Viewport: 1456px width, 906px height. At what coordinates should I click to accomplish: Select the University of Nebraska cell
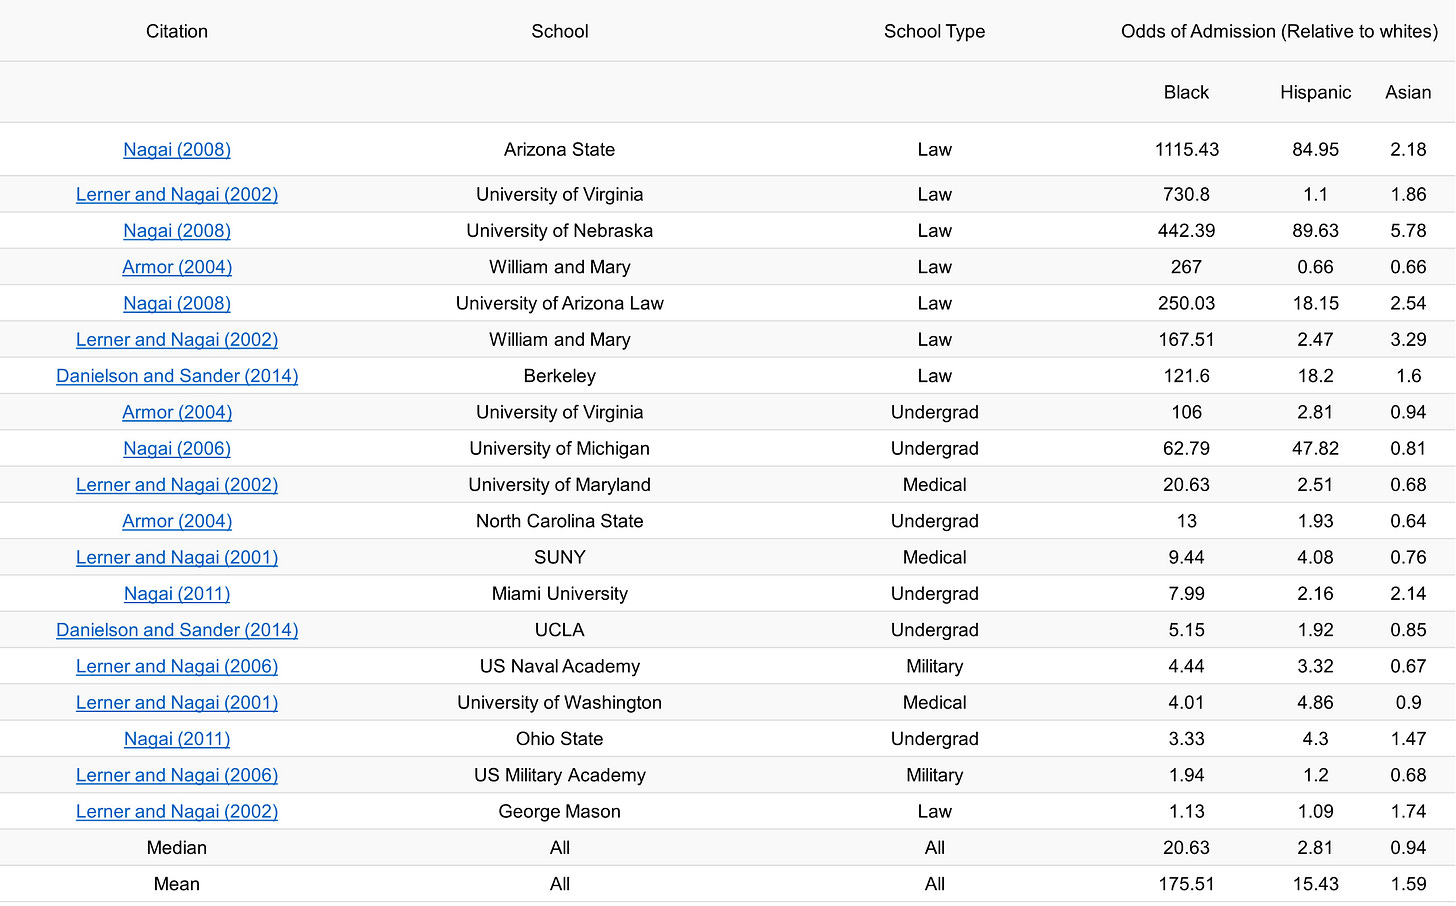(560, 230)
